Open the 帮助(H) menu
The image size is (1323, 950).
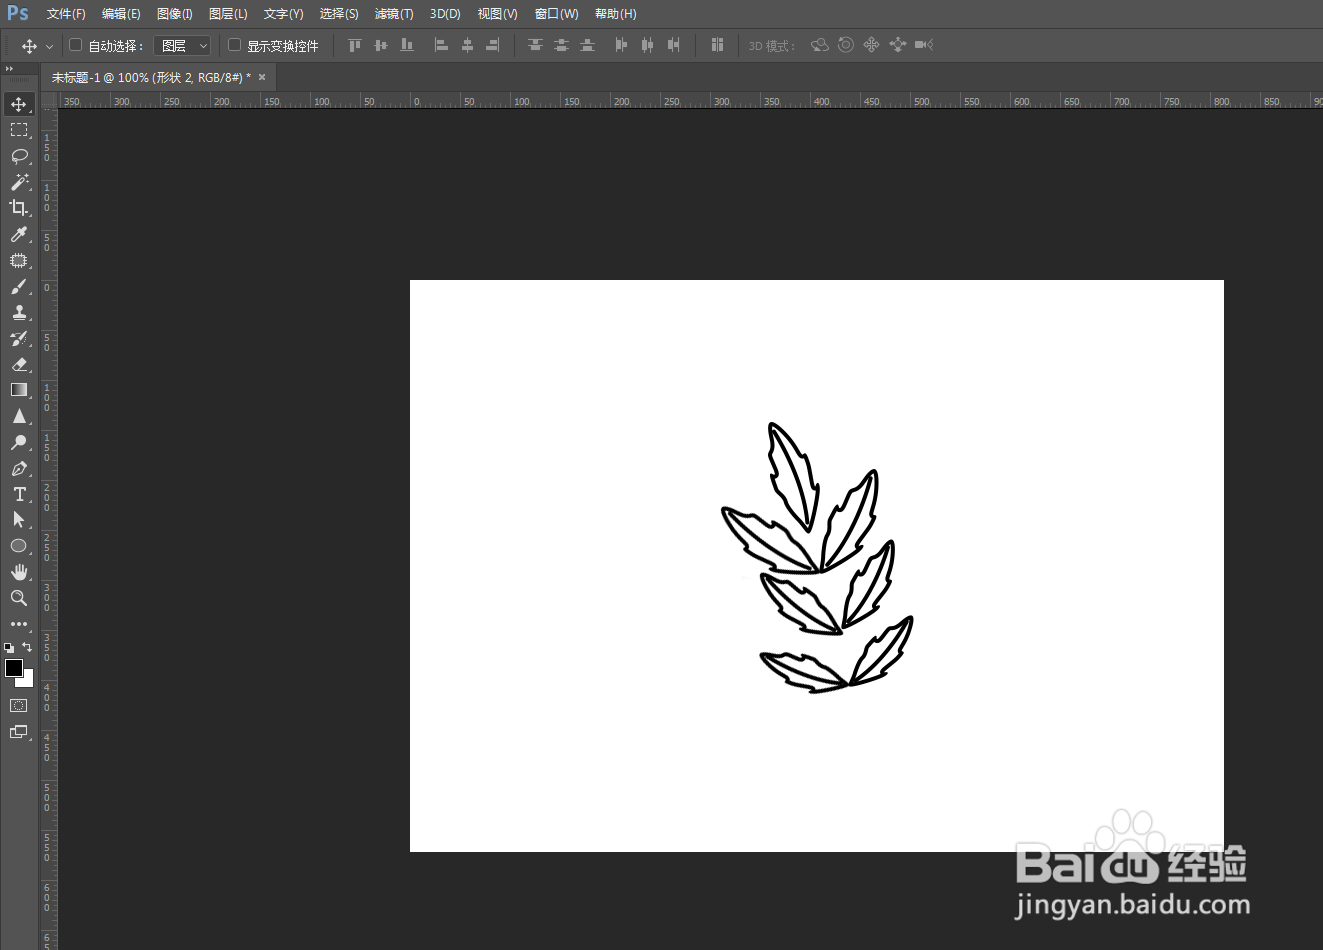pyautogui.click(x=615, y=14)
